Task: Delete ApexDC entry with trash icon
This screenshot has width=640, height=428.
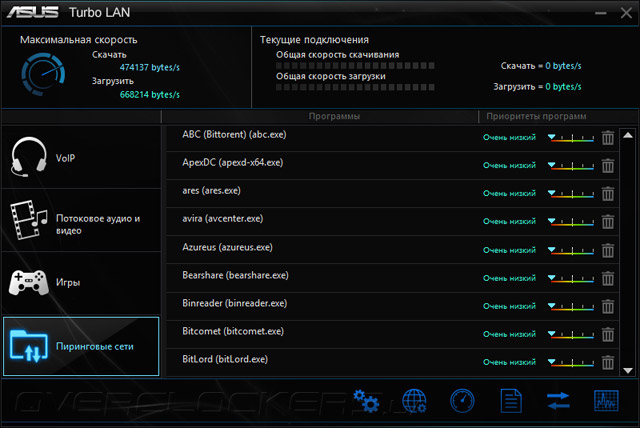Action: 608,166
